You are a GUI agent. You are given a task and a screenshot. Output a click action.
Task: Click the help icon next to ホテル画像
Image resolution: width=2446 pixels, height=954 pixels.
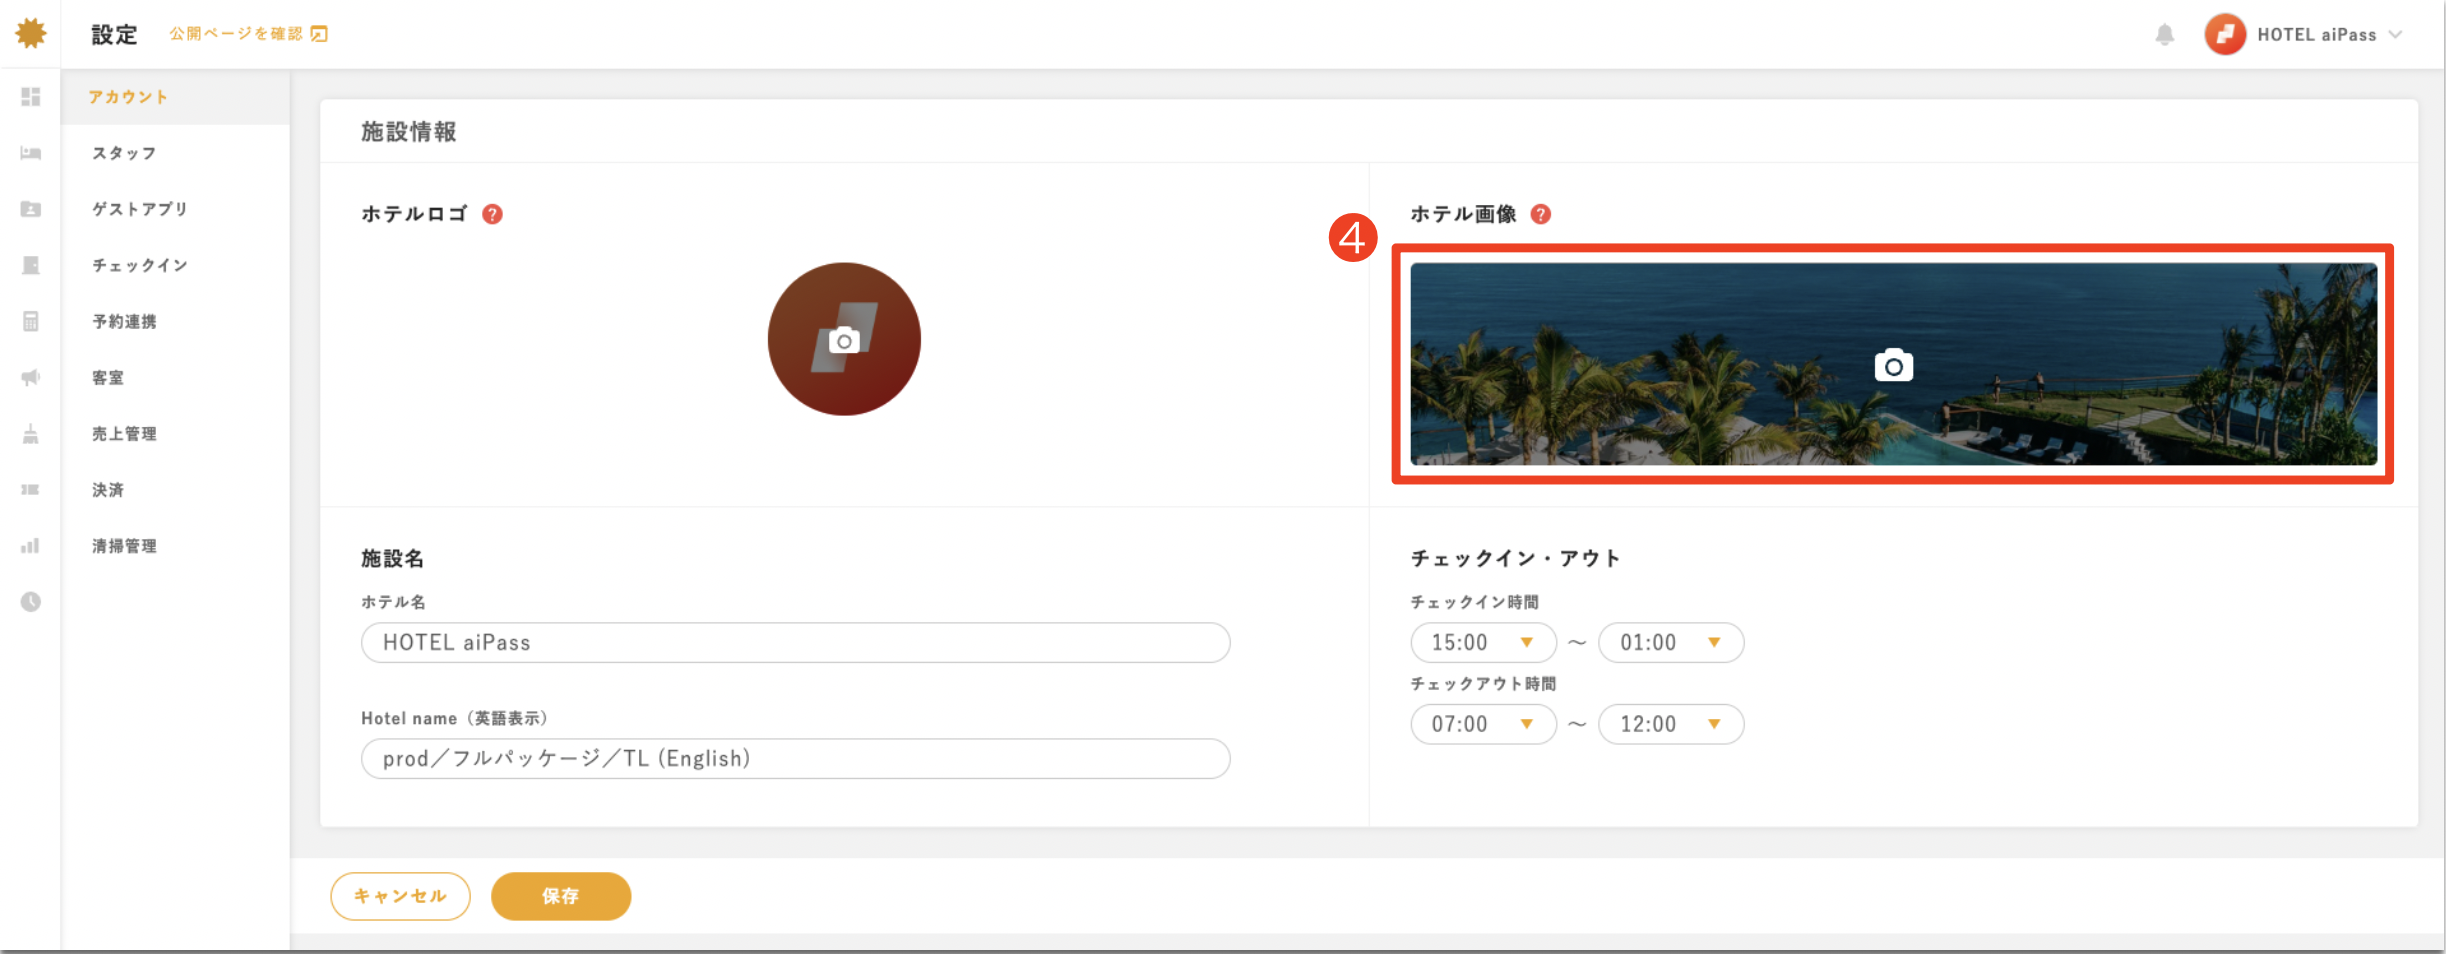(x=1541, y=214)
